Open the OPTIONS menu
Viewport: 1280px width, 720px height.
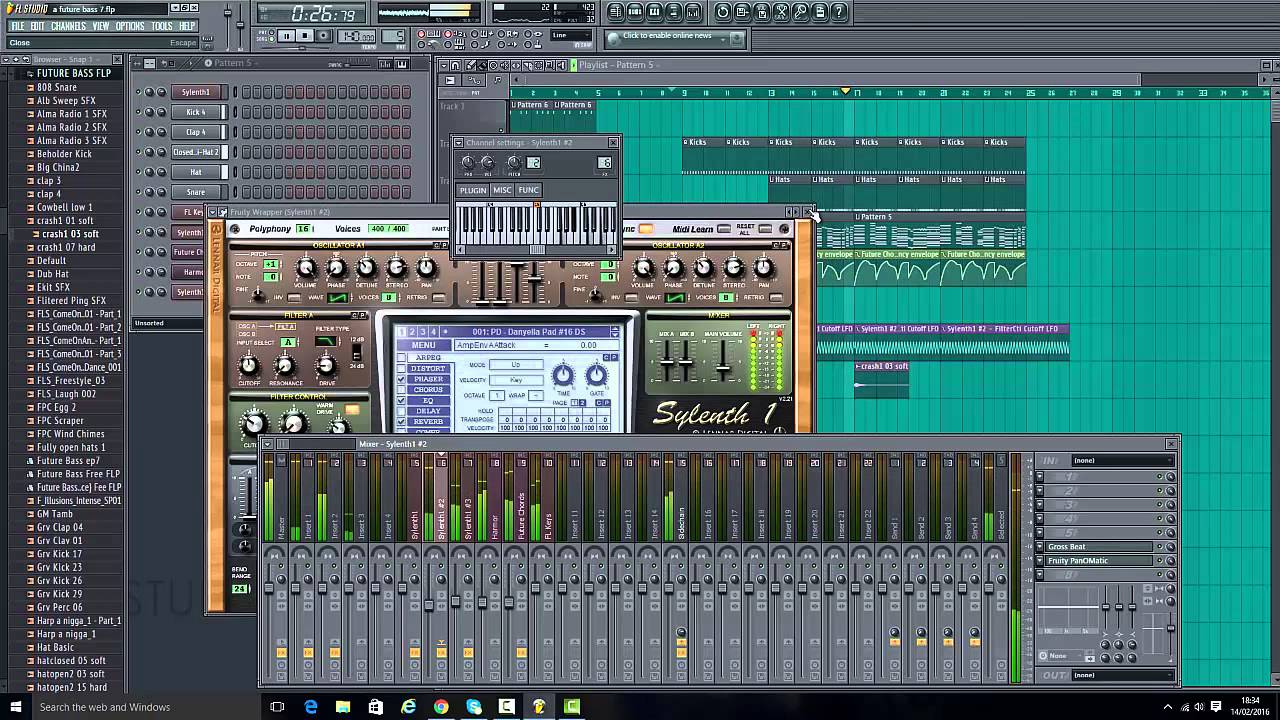tap(129, 26)
